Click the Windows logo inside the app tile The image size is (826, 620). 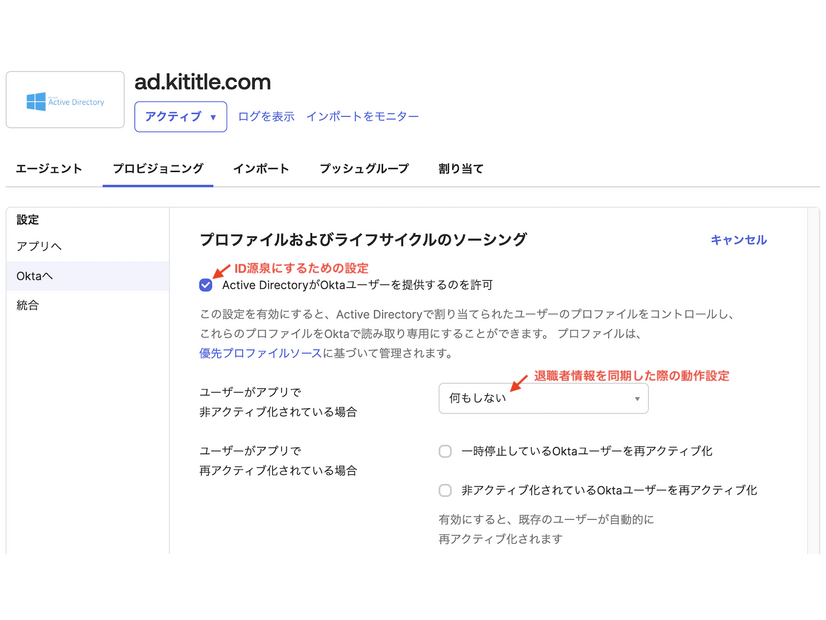37,99
